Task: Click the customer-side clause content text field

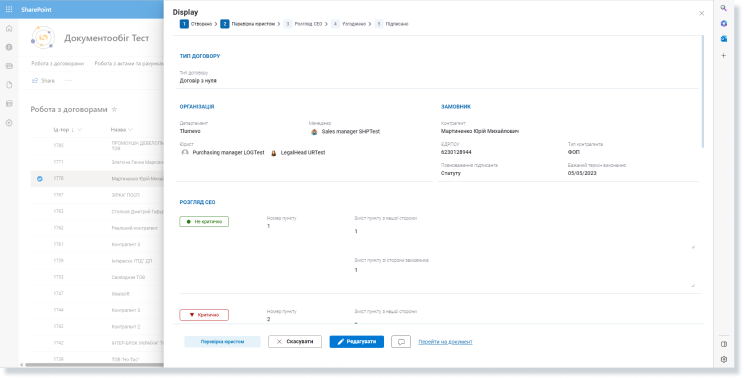Action: tap(524, 277)
